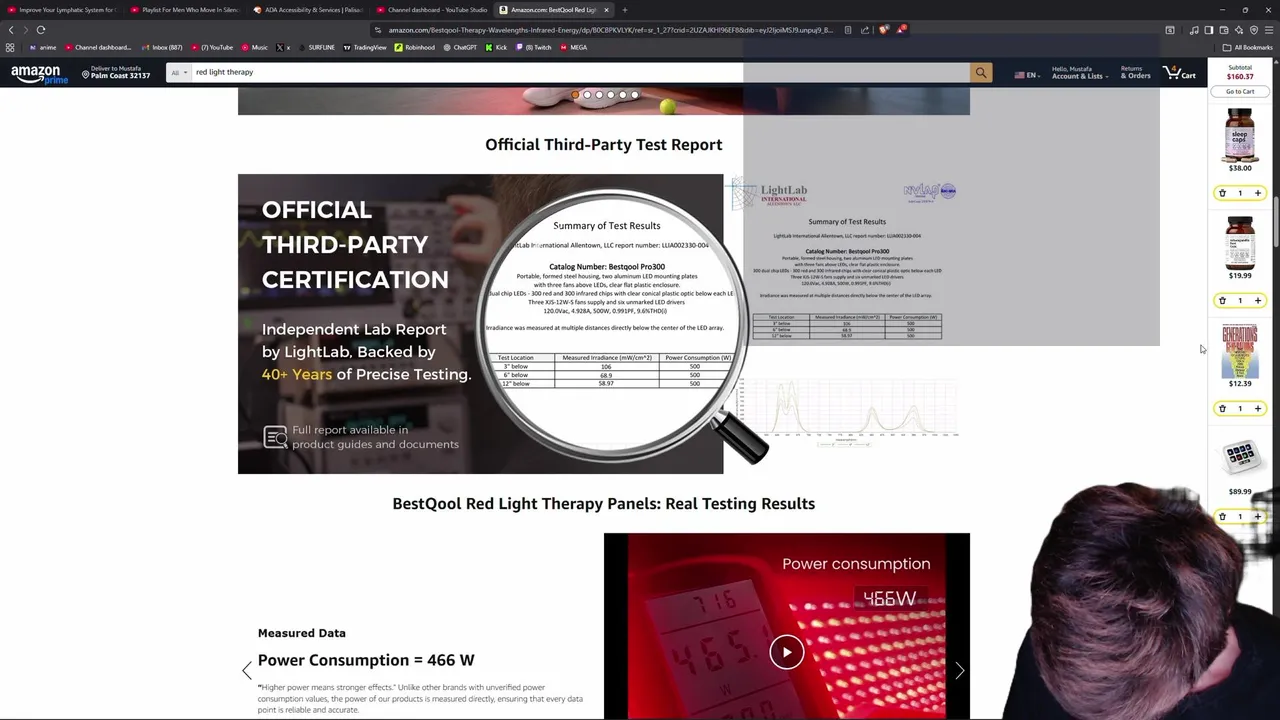Switch to Improve Your Lymphatic System tab
The height and width of the screenshot is (720, 1280).
click(x=62, y=10)
